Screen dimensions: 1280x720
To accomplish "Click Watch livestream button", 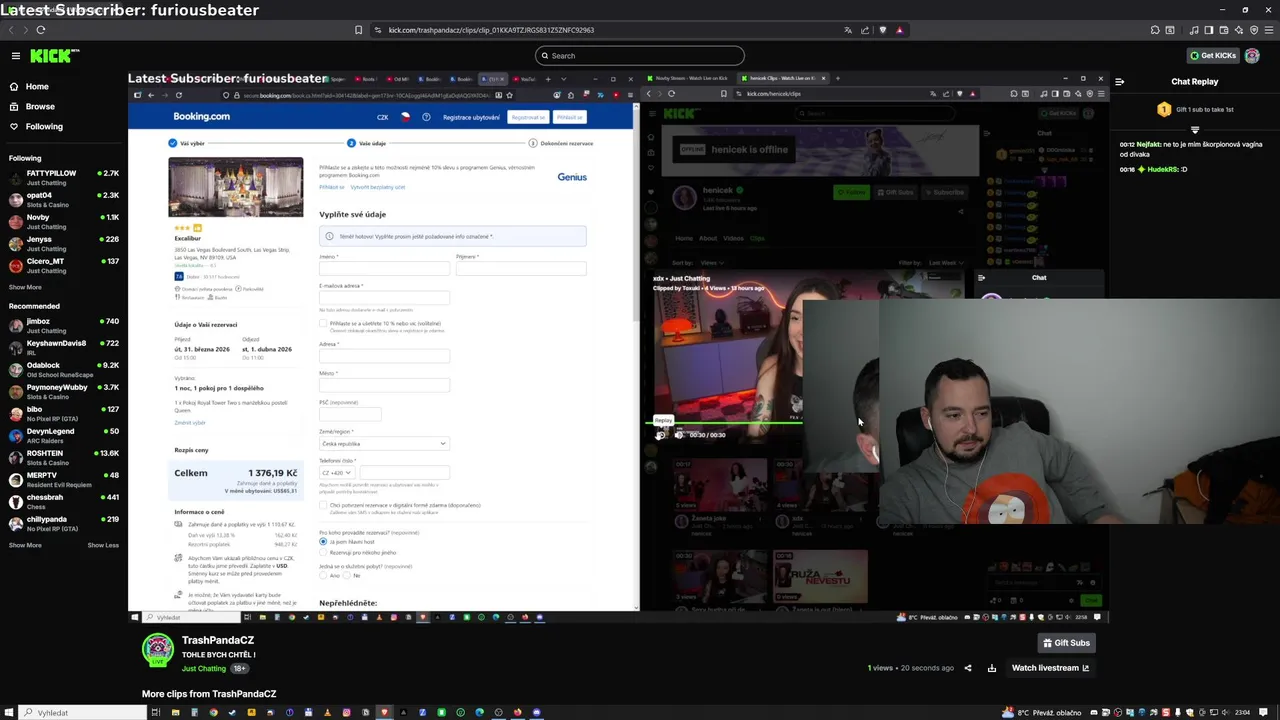I will [x=1050, y=668].
